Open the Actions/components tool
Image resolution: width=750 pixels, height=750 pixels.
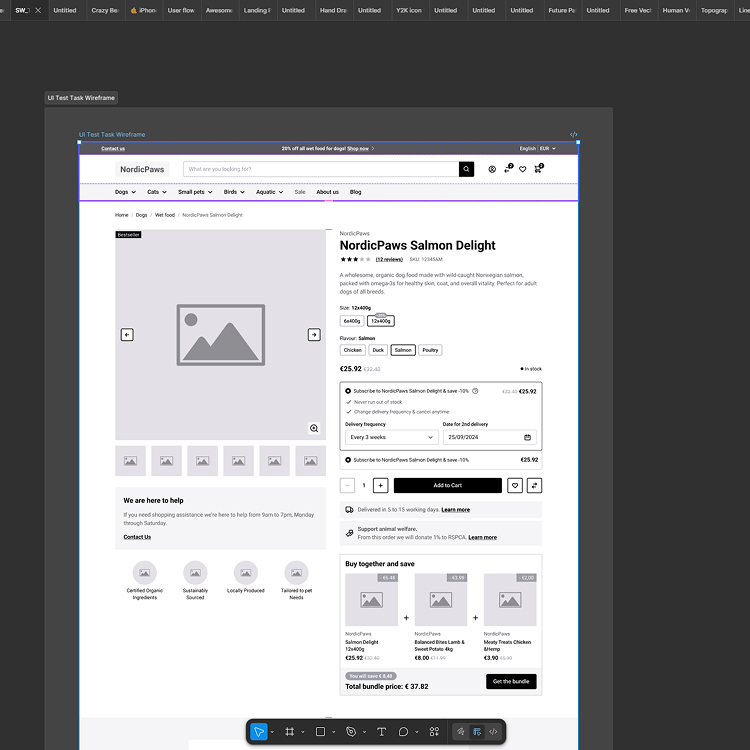tap(434, 732)
